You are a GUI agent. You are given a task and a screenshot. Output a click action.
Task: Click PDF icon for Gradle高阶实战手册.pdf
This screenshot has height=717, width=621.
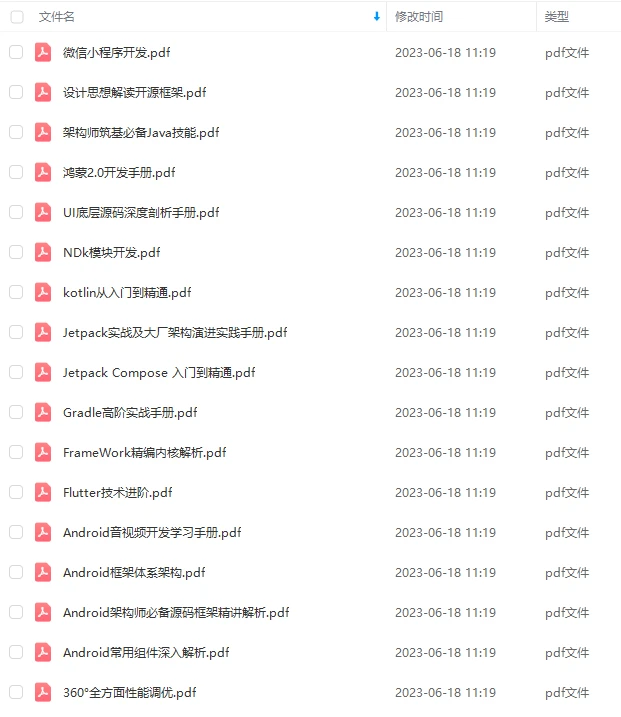tap(43, 412)
